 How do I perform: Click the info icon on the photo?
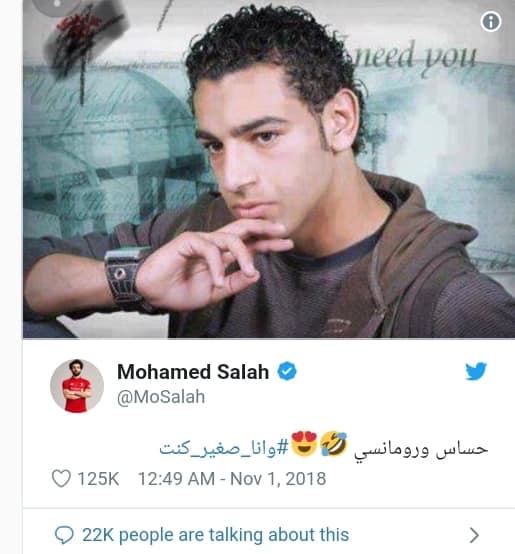[491, 22]
